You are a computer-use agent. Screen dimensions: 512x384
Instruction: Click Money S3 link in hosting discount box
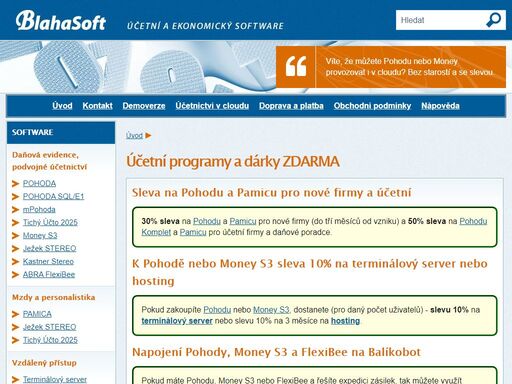click(271, 310)
